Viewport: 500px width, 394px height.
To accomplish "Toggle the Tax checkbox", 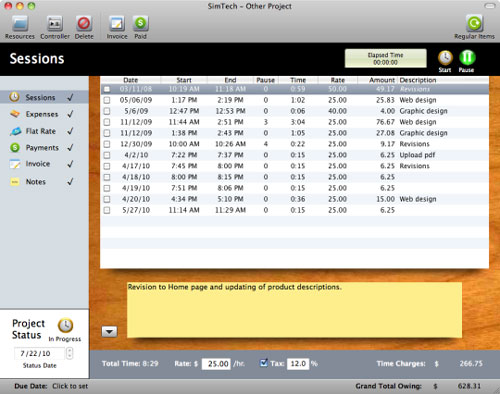I will [x=264, y=363].
